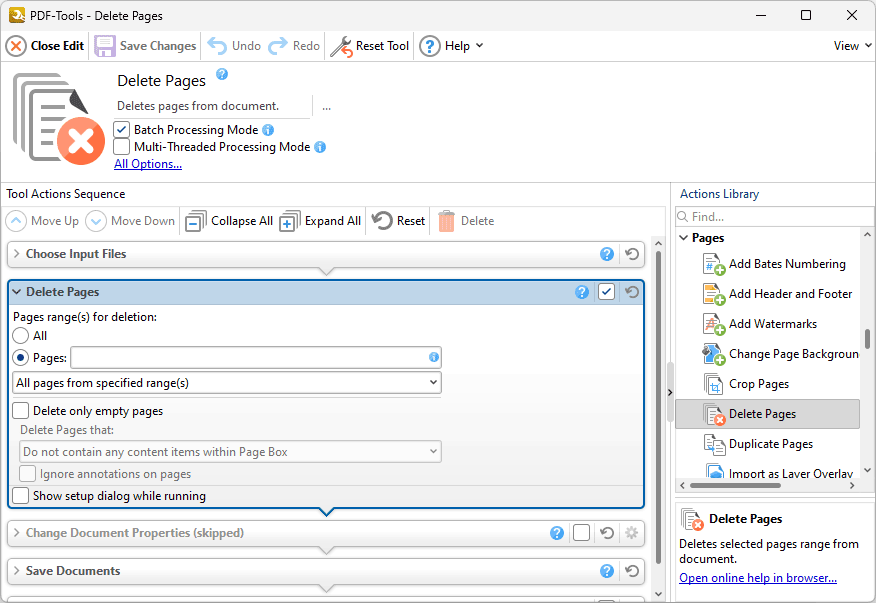The width and height of the screenshot is (876, 603).
Task: Select Add Watermarks action
Action: (x=760, y=324)
